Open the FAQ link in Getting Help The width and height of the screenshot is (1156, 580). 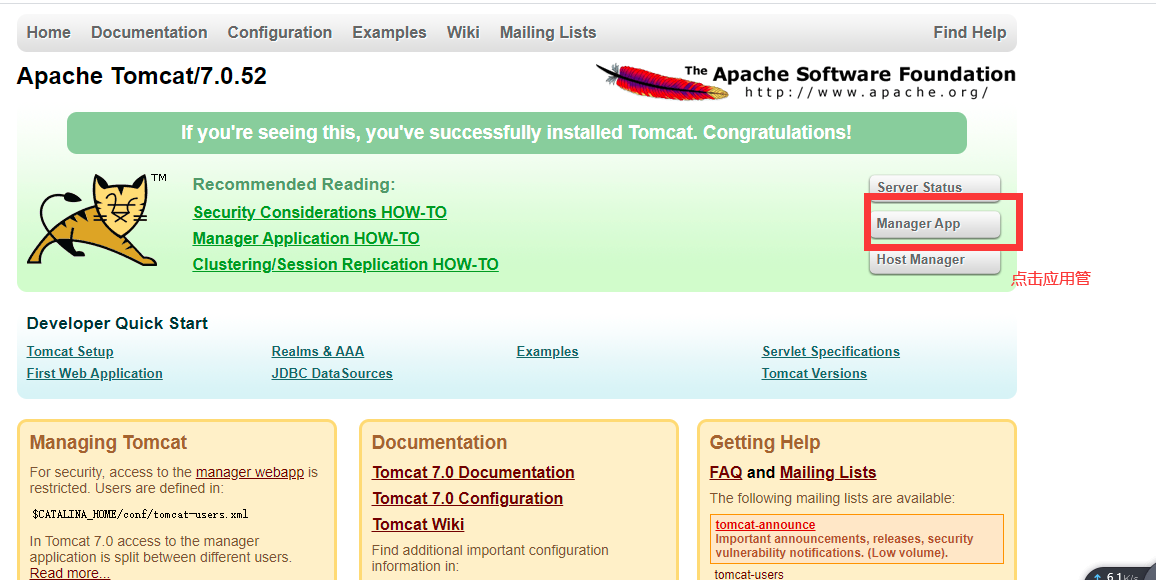click(725, 472)
